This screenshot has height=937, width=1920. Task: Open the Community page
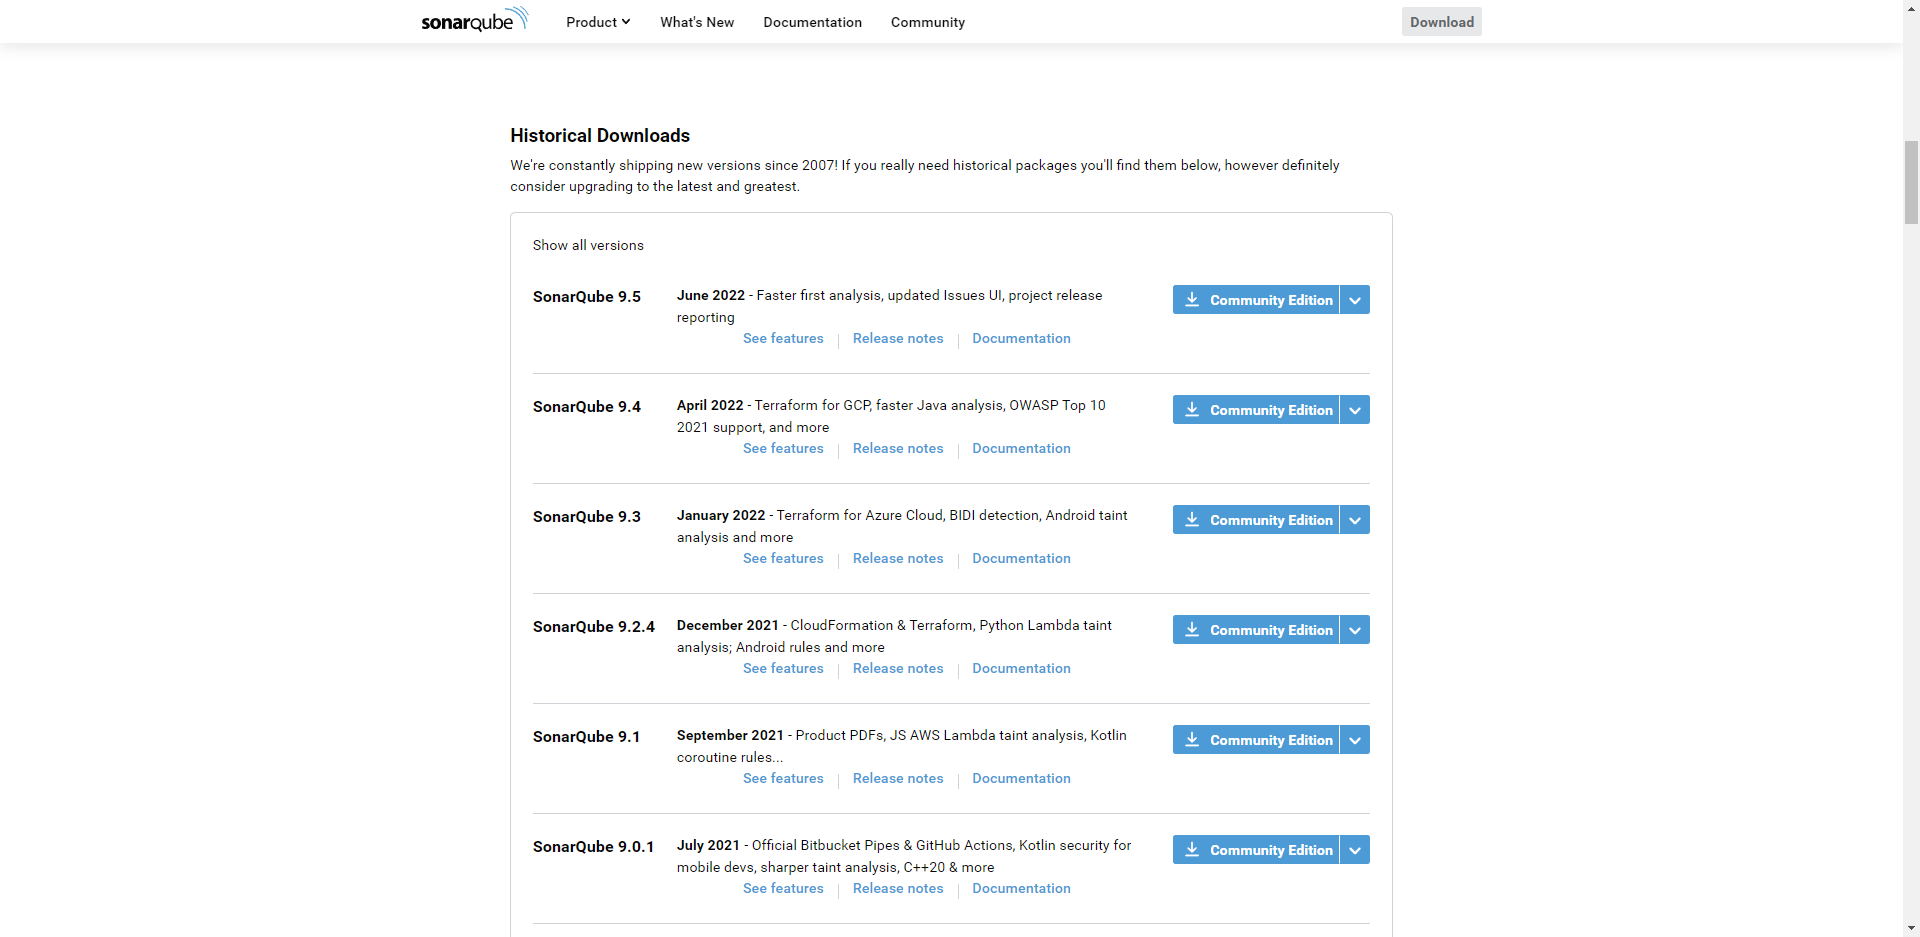[x=928, y=22]
